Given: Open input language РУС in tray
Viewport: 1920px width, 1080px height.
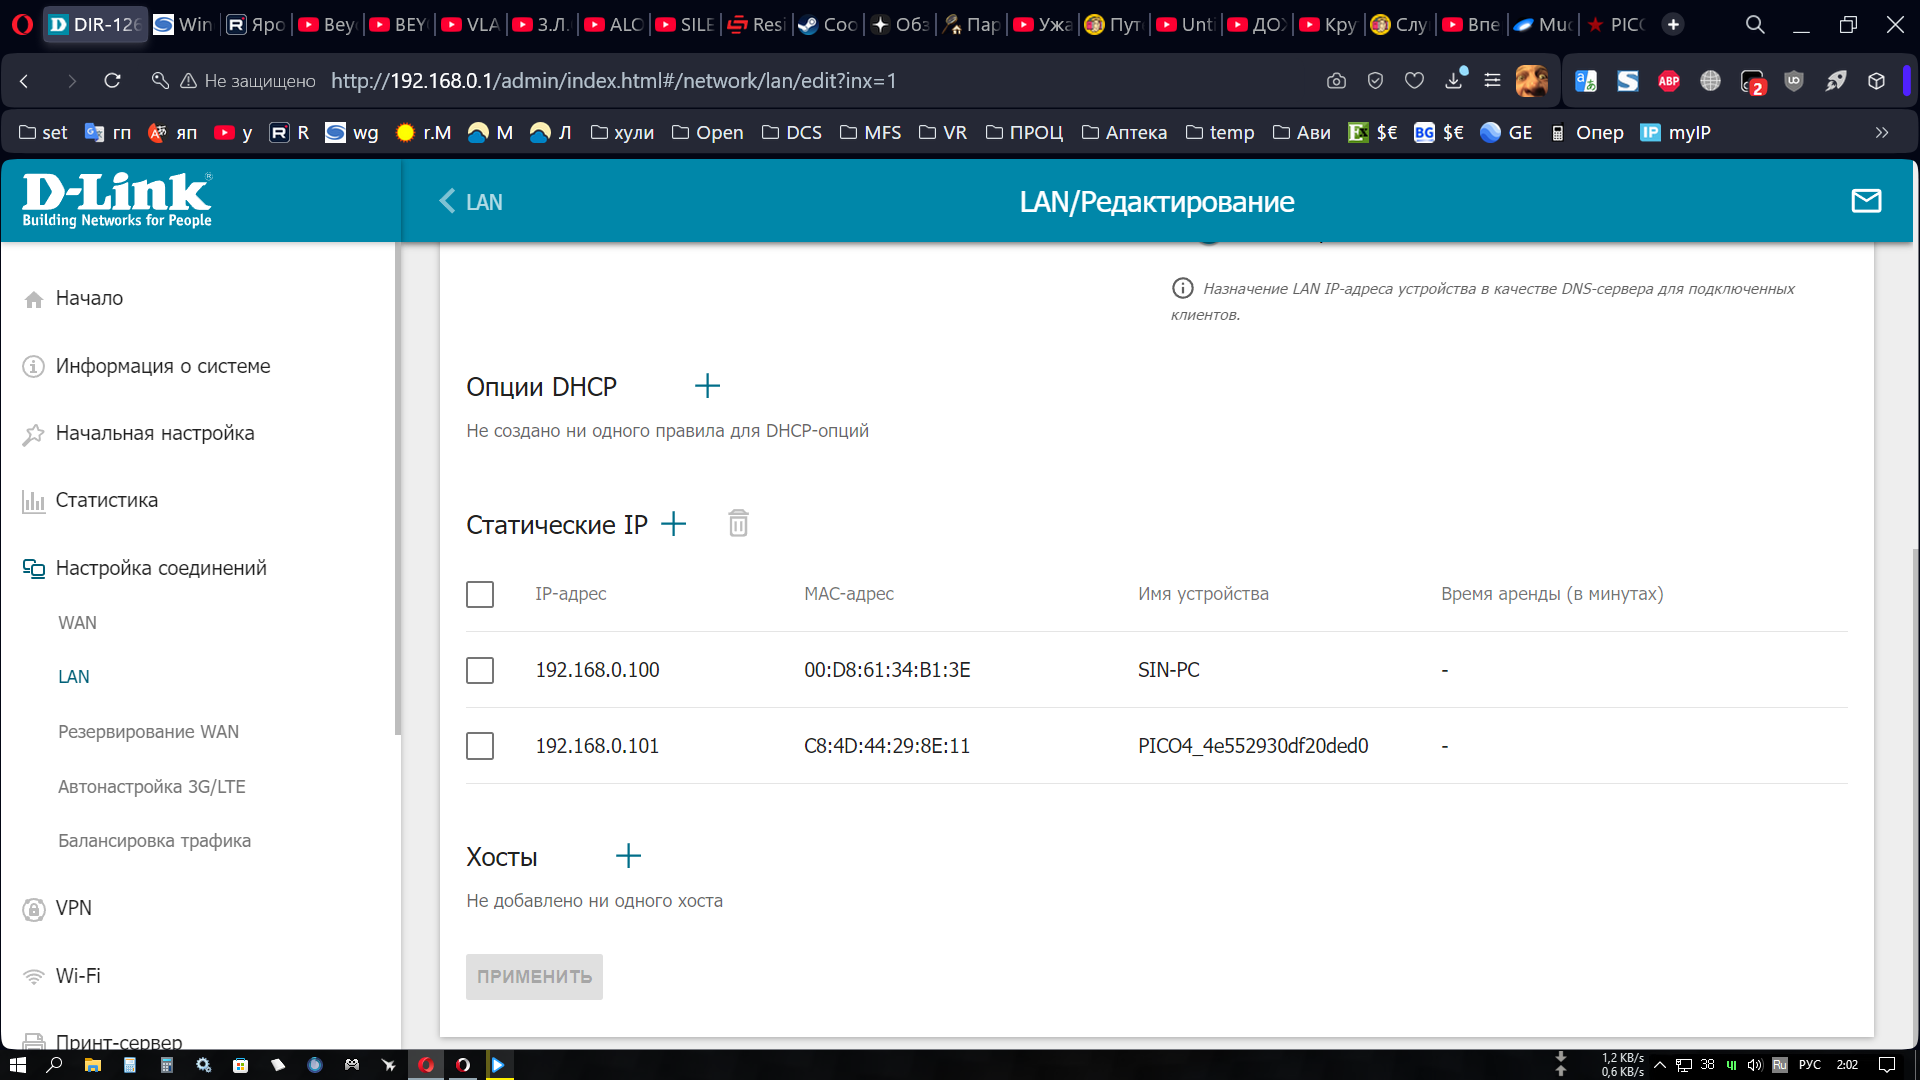Looking at the screenshot, I should coord(1809,1065).
